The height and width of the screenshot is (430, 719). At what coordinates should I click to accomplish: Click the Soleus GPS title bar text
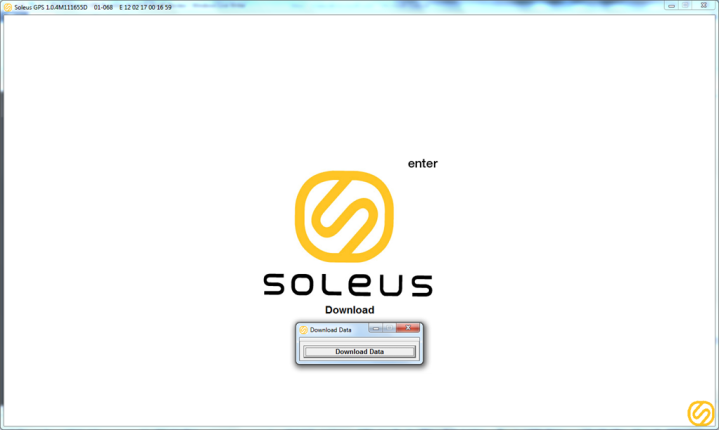(93, 7)
